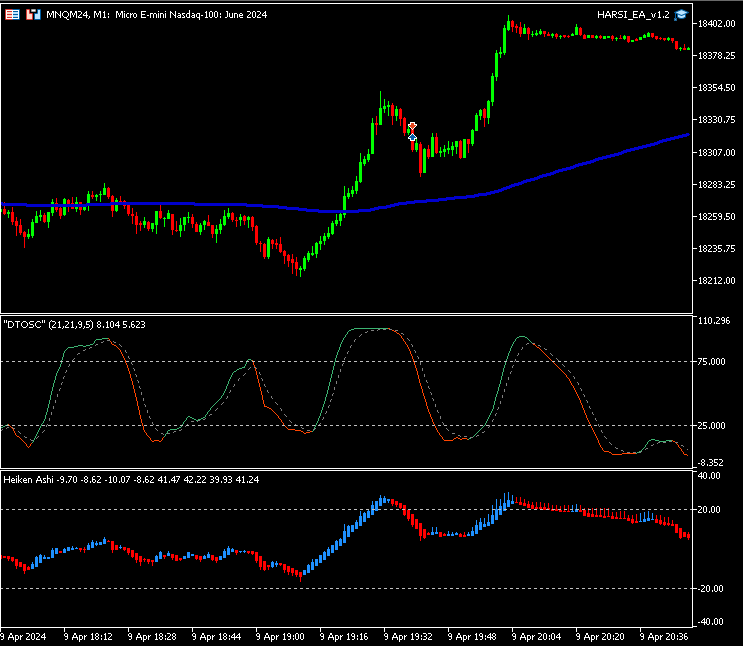This screenshot has width=743, height=646.
Task: Click the 9 Apr 20:20 time label
Action: [600, 637]
